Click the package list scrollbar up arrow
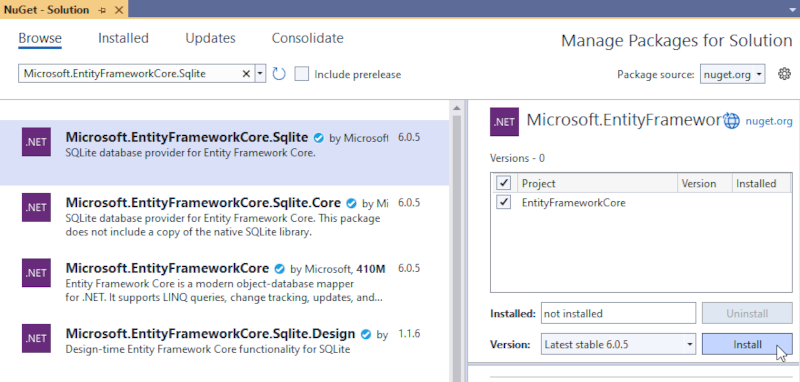The image size is (800, 382). click(x=457, y=107)
